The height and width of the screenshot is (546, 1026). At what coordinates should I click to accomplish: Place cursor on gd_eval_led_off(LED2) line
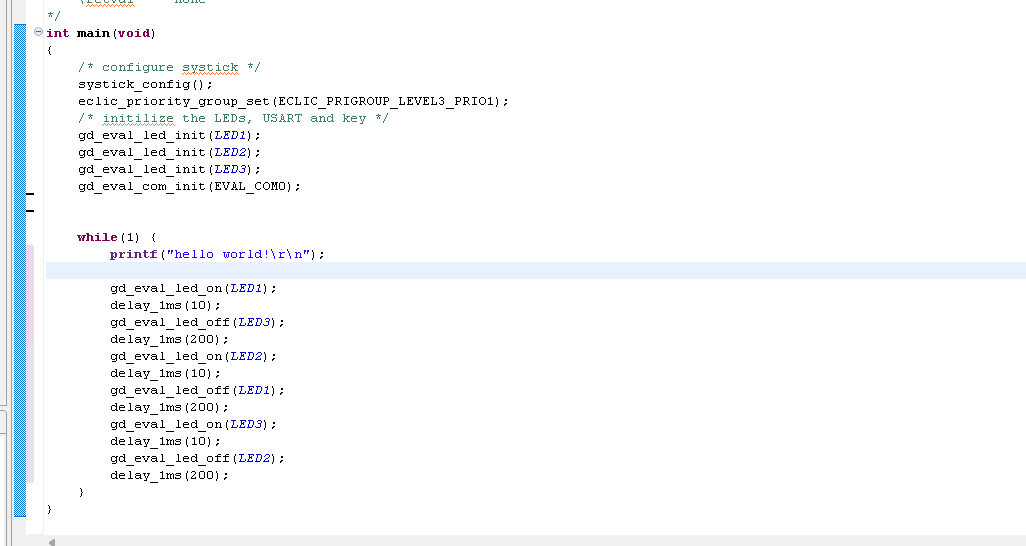point(197,458)
